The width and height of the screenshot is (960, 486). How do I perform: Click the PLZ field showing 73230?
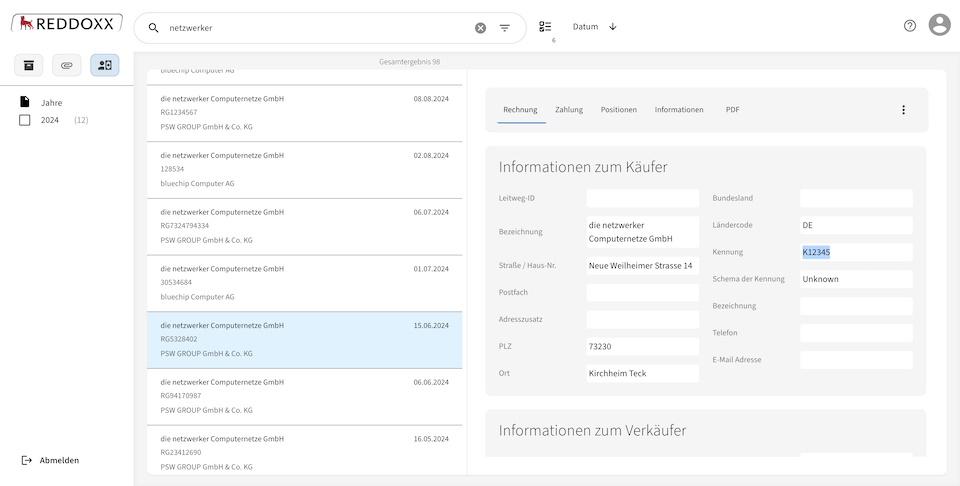pos(642,346)
